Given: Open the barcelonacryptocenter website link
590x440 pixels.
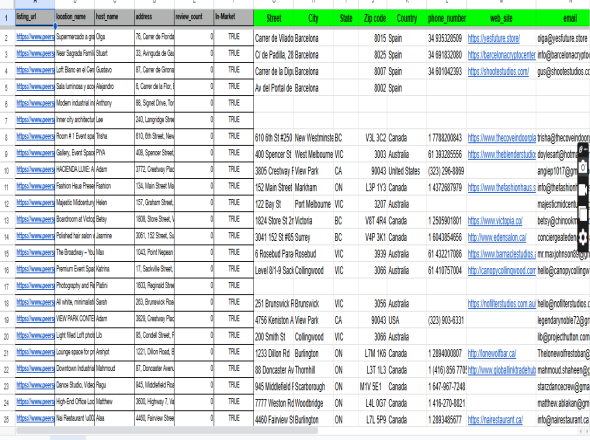Looking at the screenshot, I should (502, 55).
